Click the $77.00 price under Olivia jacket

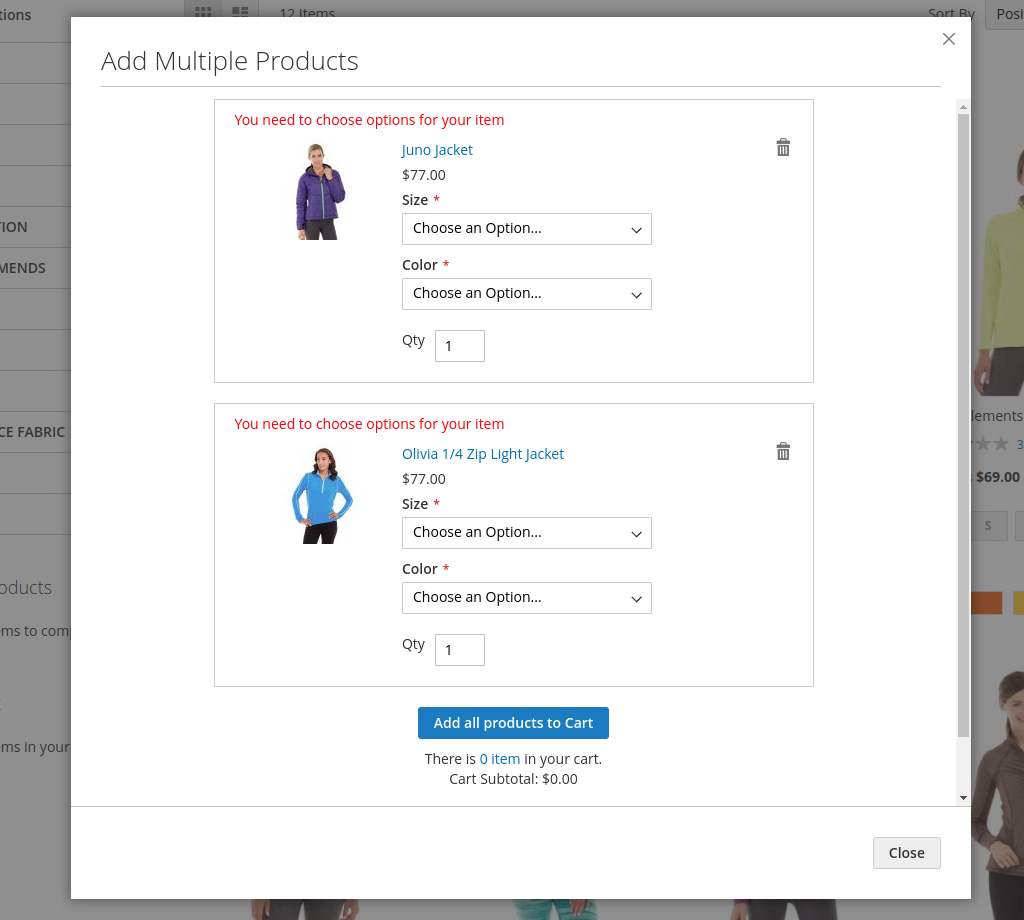coord(424,479)
